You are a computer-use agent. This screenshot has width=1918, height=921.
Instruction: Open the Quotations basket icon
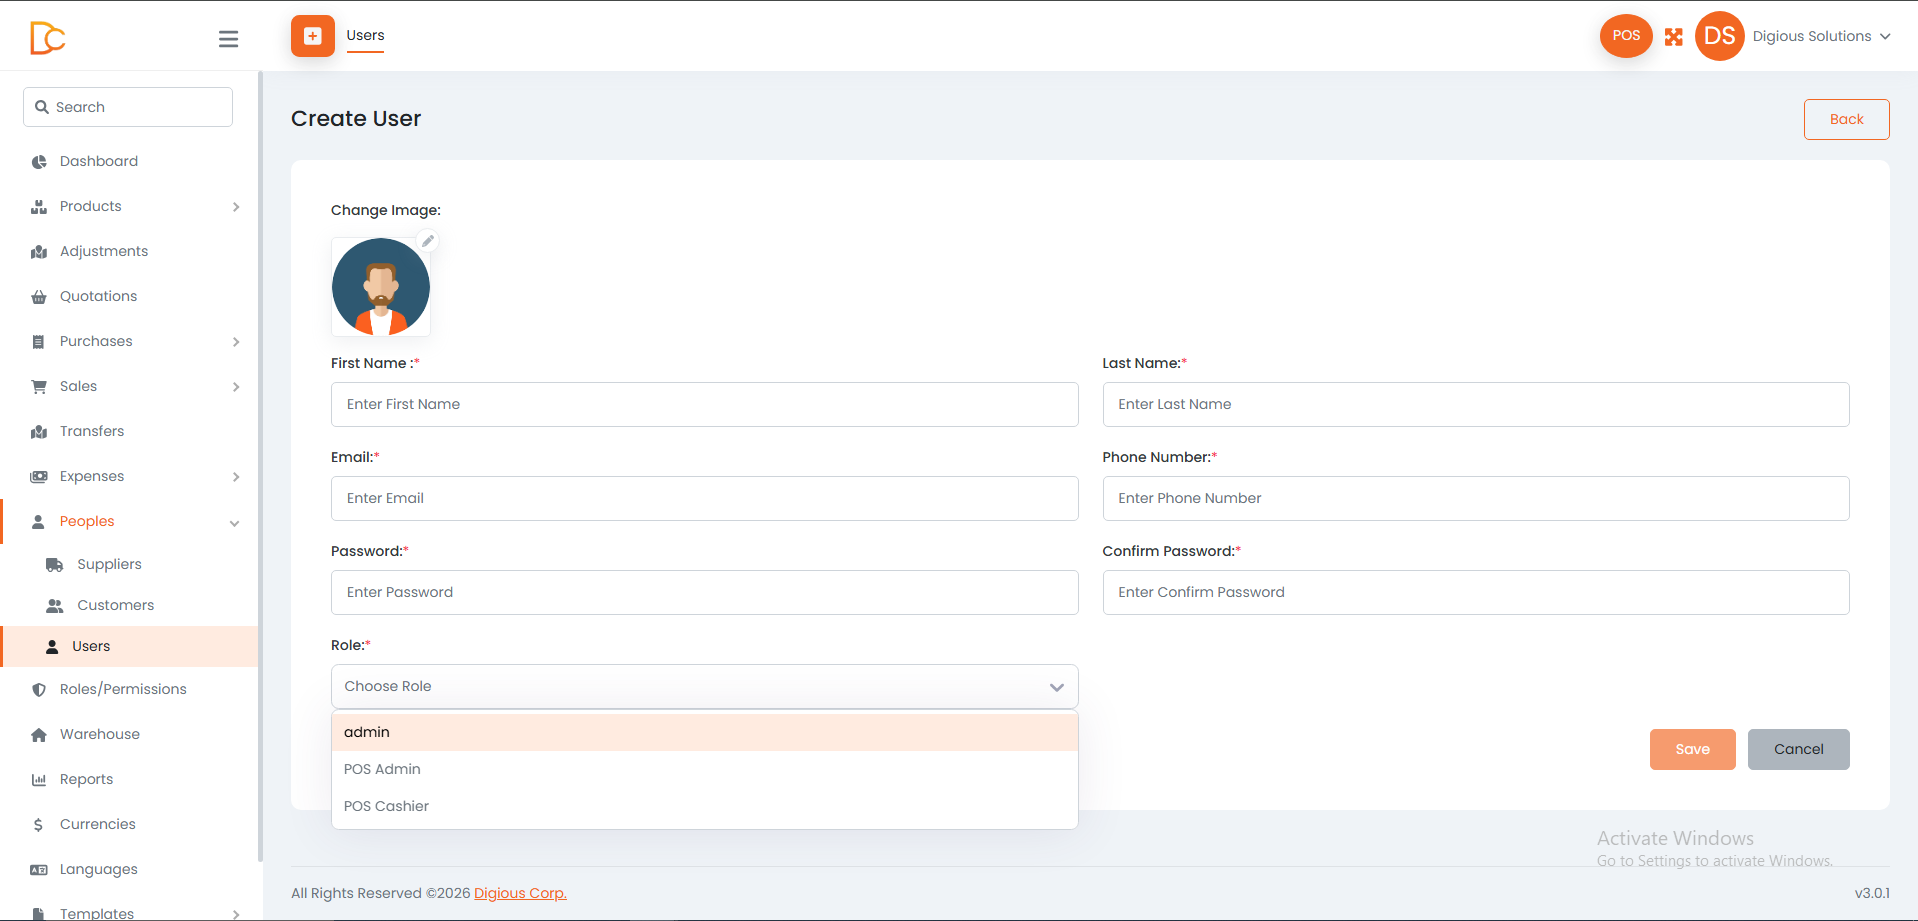point(39,297)
